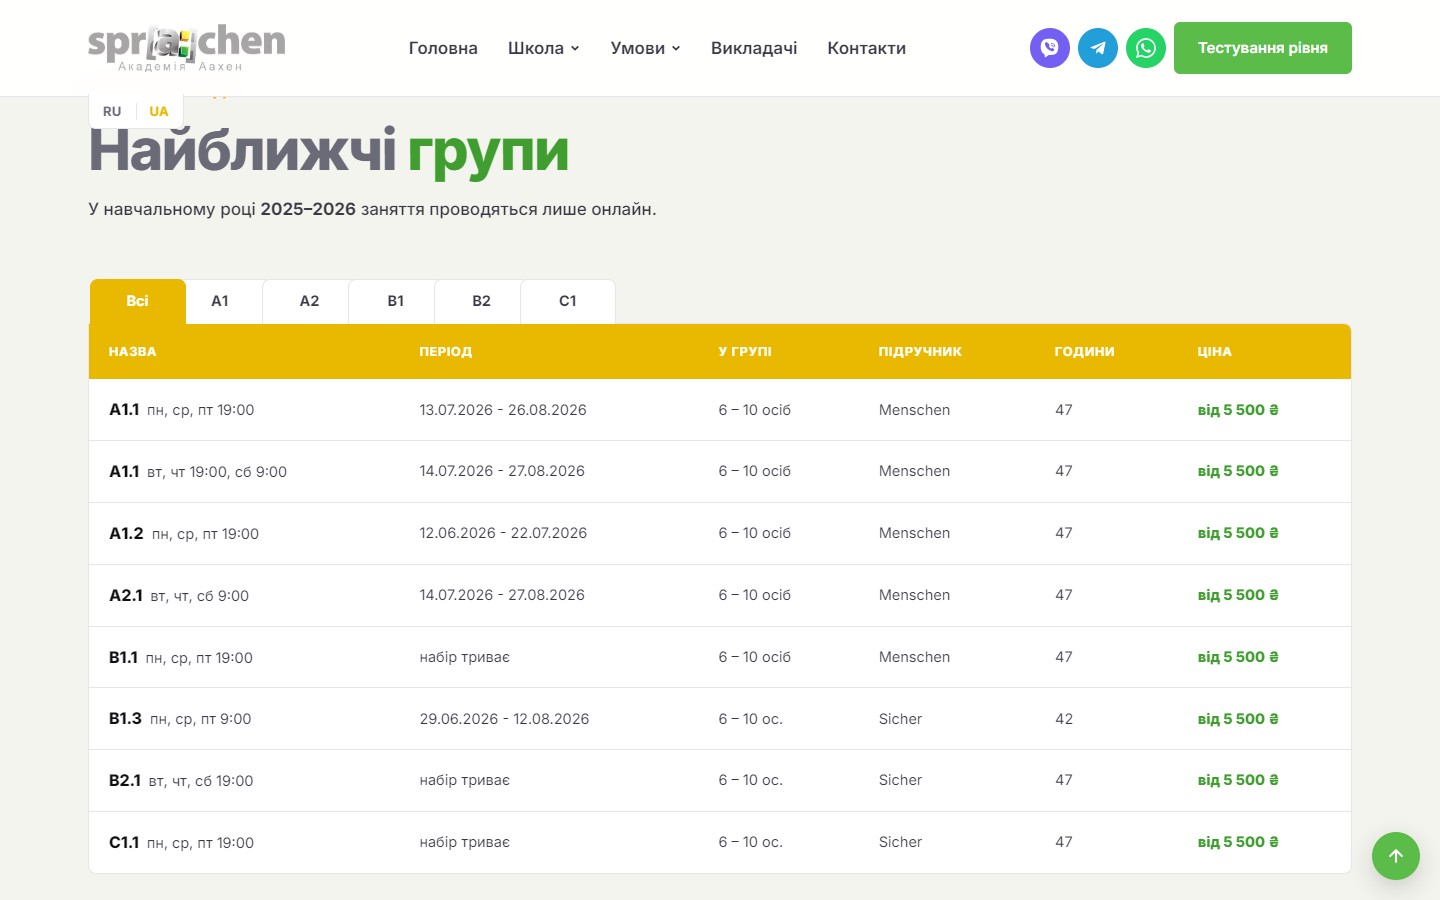1440x900 pixels.
Task: Open the Telegram contact icon
Action: [x=1098, y=48]
